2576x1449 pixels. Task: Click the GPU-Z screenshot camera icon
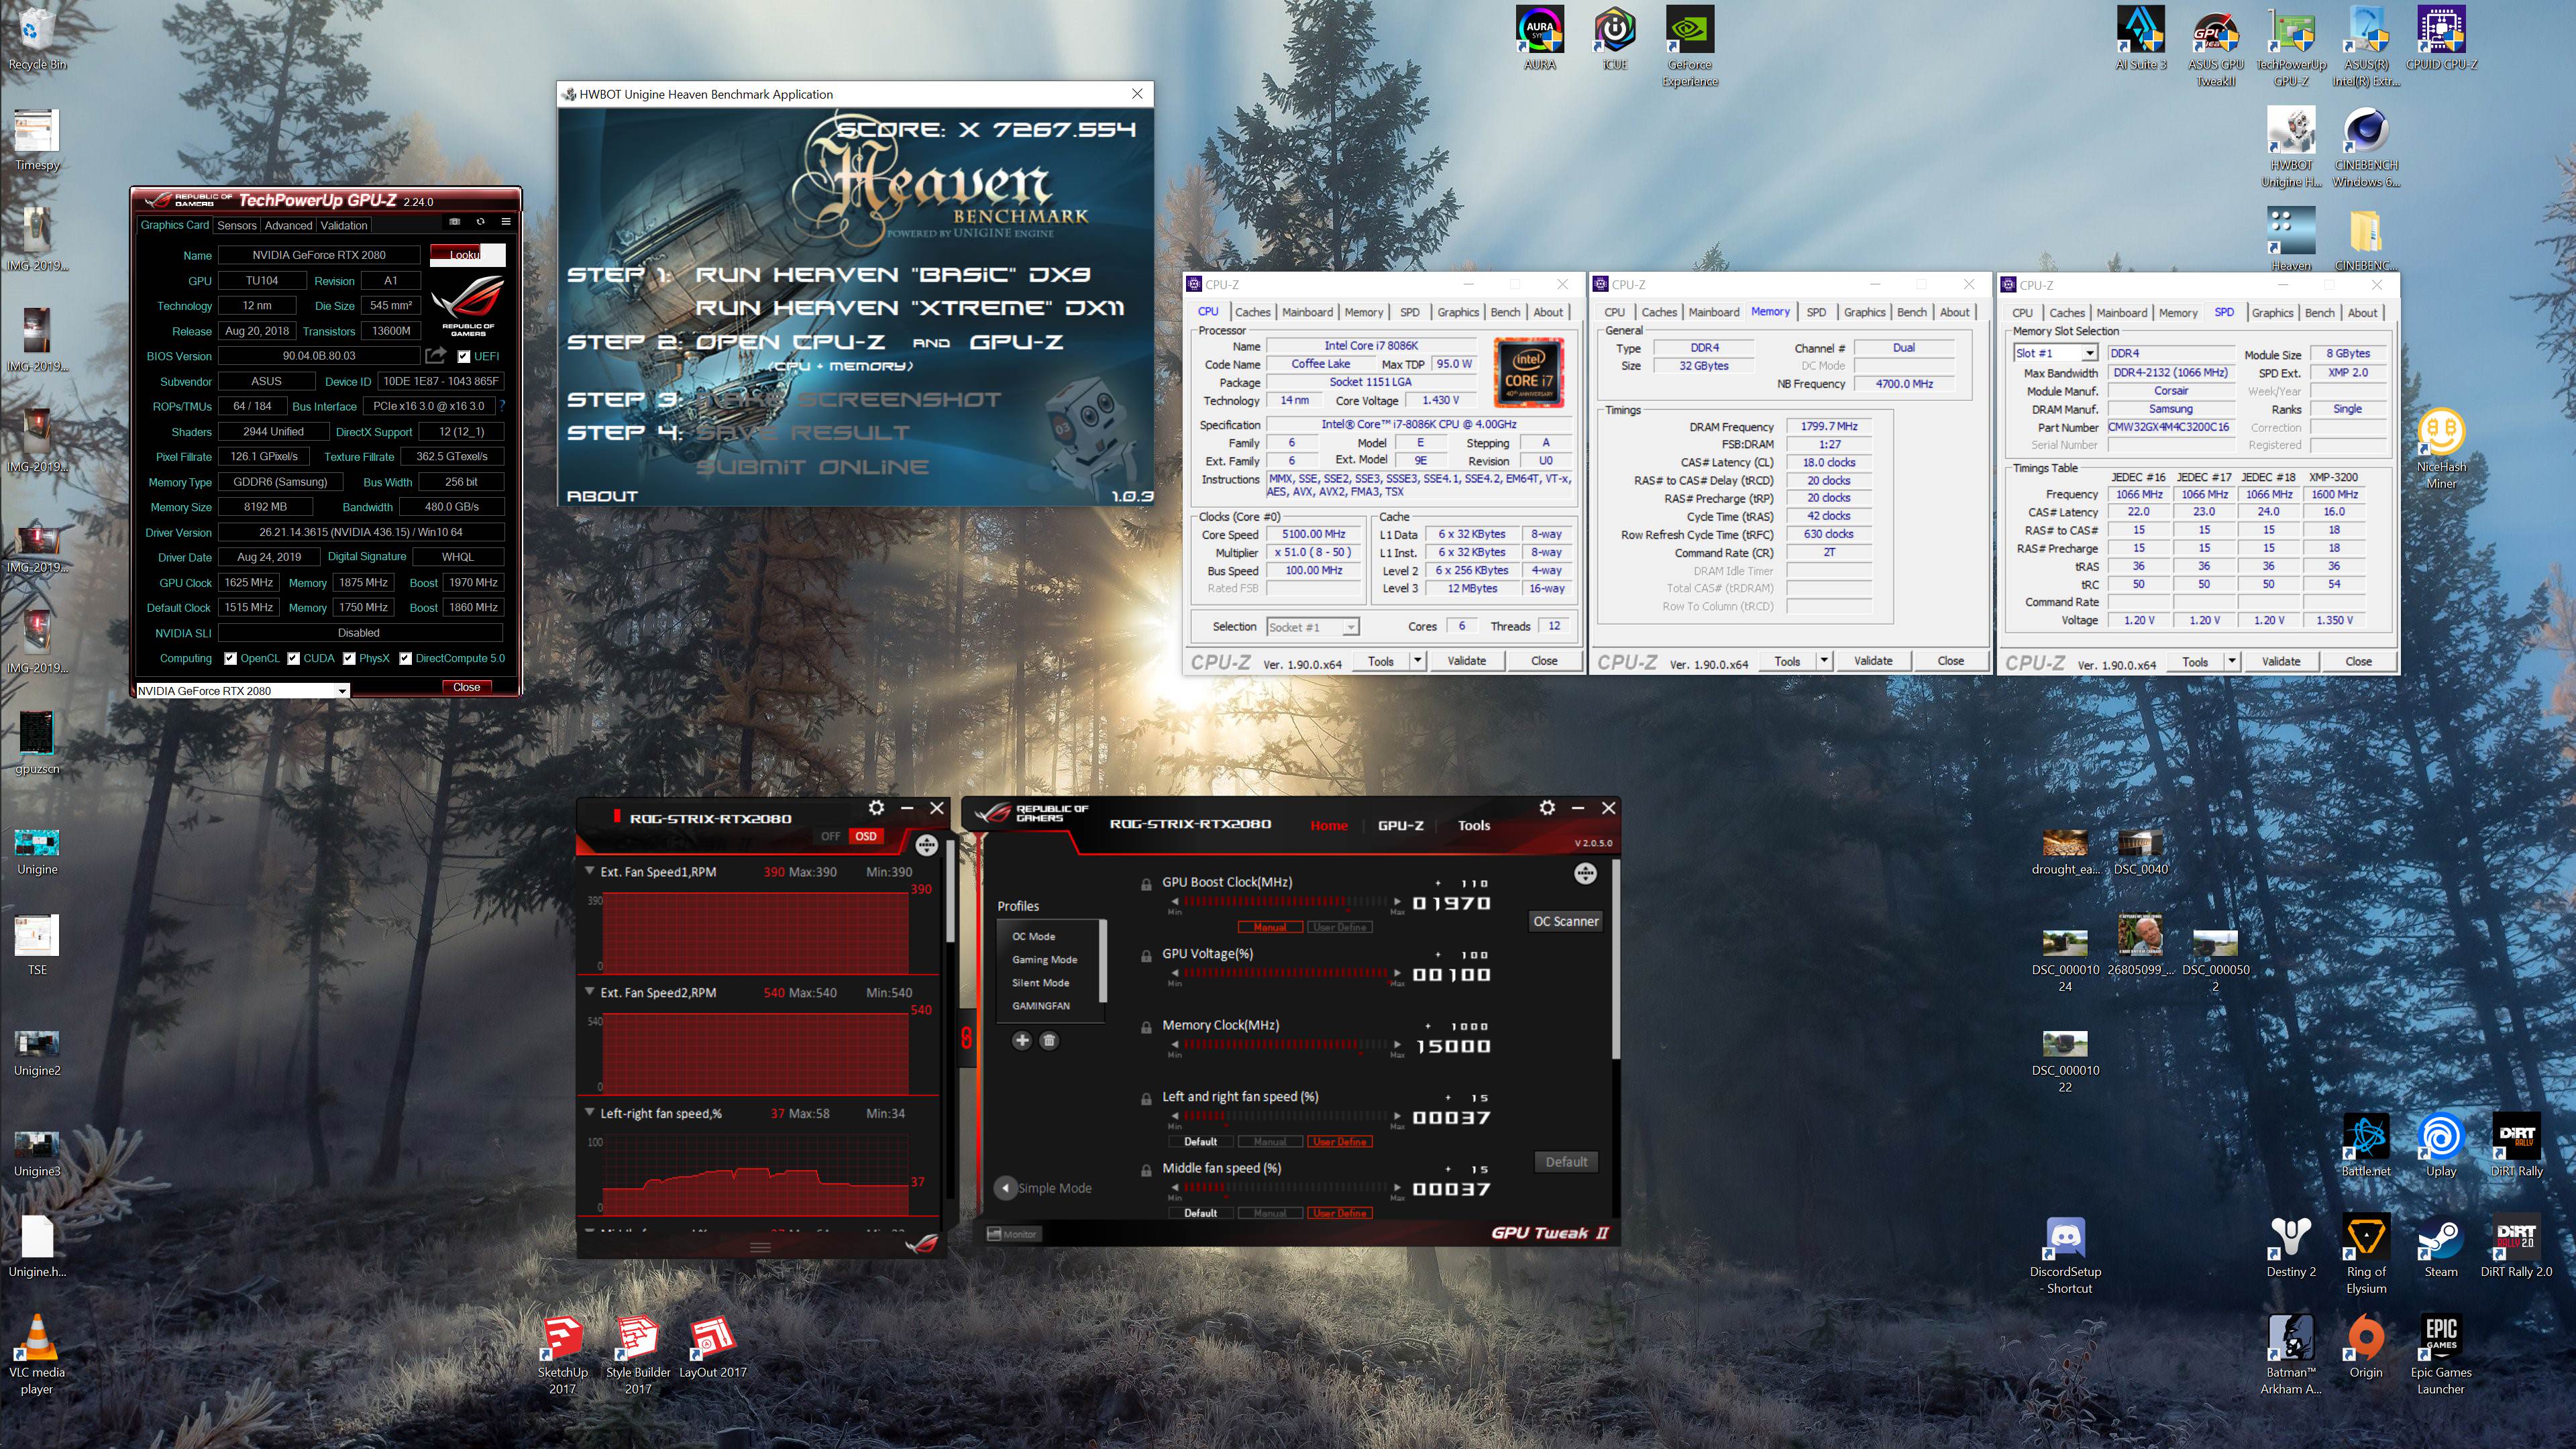[x=455, y=222]
